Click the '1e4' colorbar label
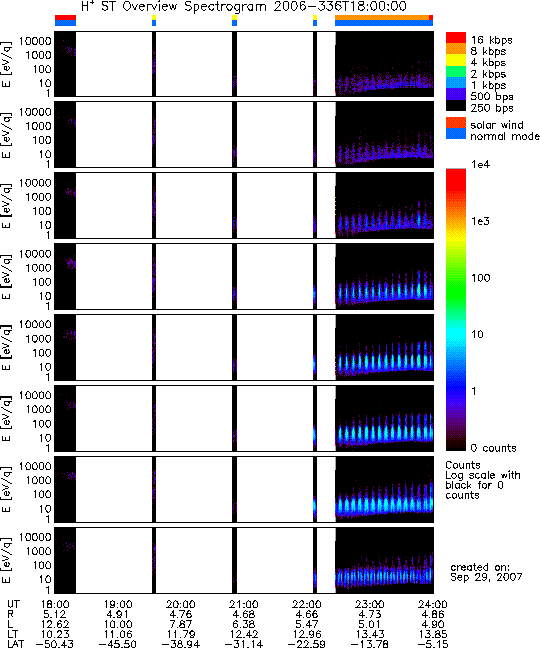This screenshot has width=540, height=648. point(481,164)
